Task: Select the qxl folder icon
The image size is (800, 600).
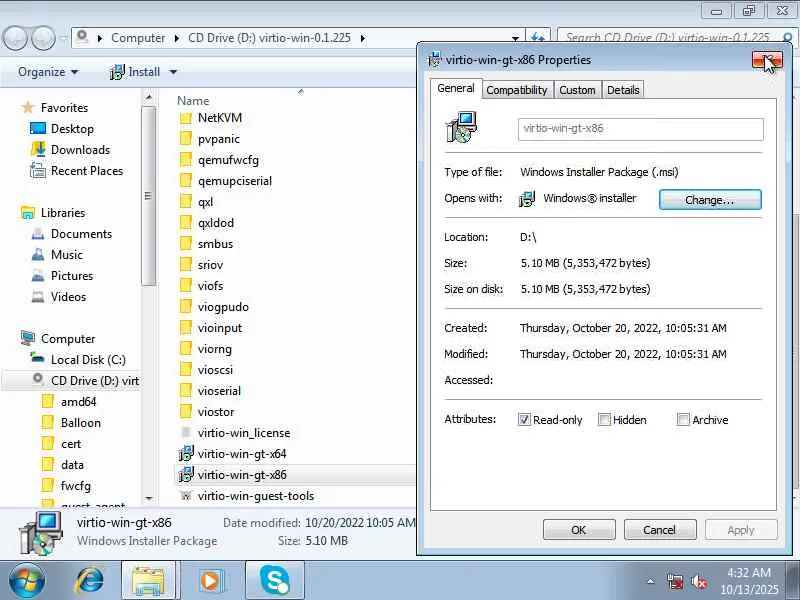Action: pyautogui.click(x=186, y=202)
